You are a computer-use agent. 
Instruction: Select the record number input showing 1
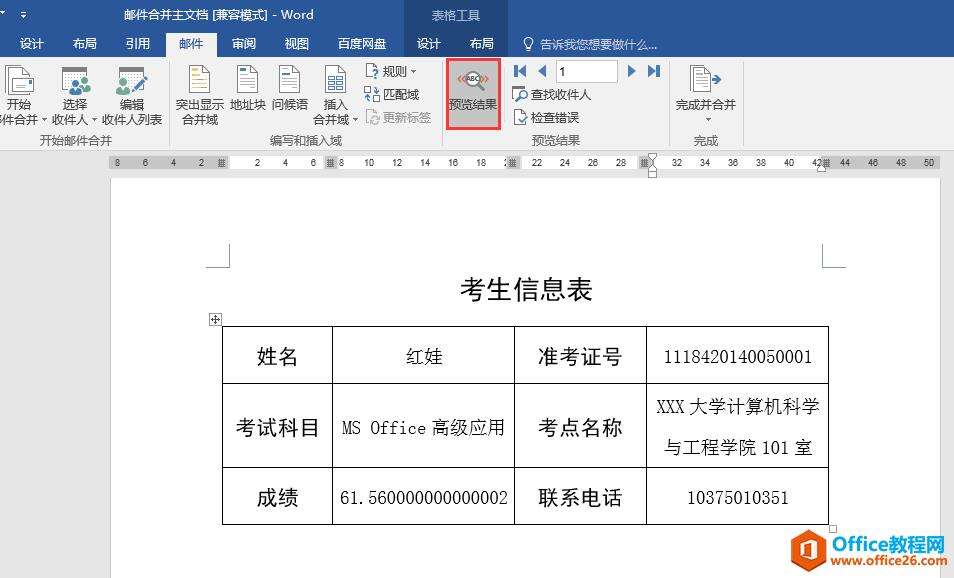tap(587, 71)
